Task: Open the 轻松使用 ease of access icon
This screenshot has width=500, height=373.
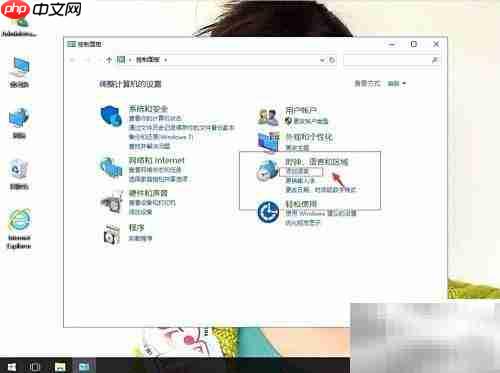Action: click(x=268, y=212)
